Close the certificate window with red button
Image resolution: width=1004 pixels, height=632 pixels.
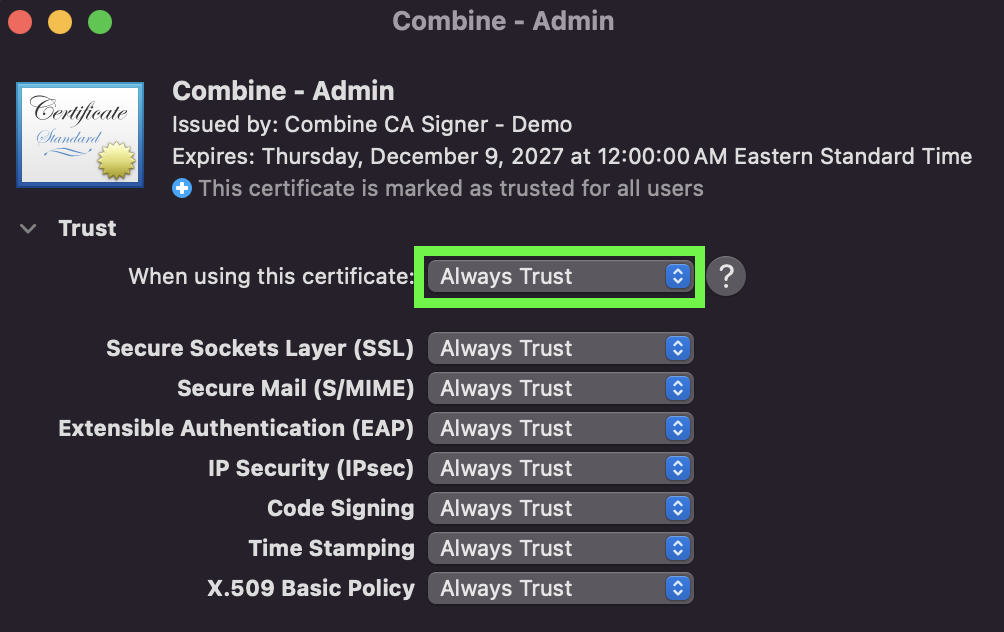click(x=20, y=22)
